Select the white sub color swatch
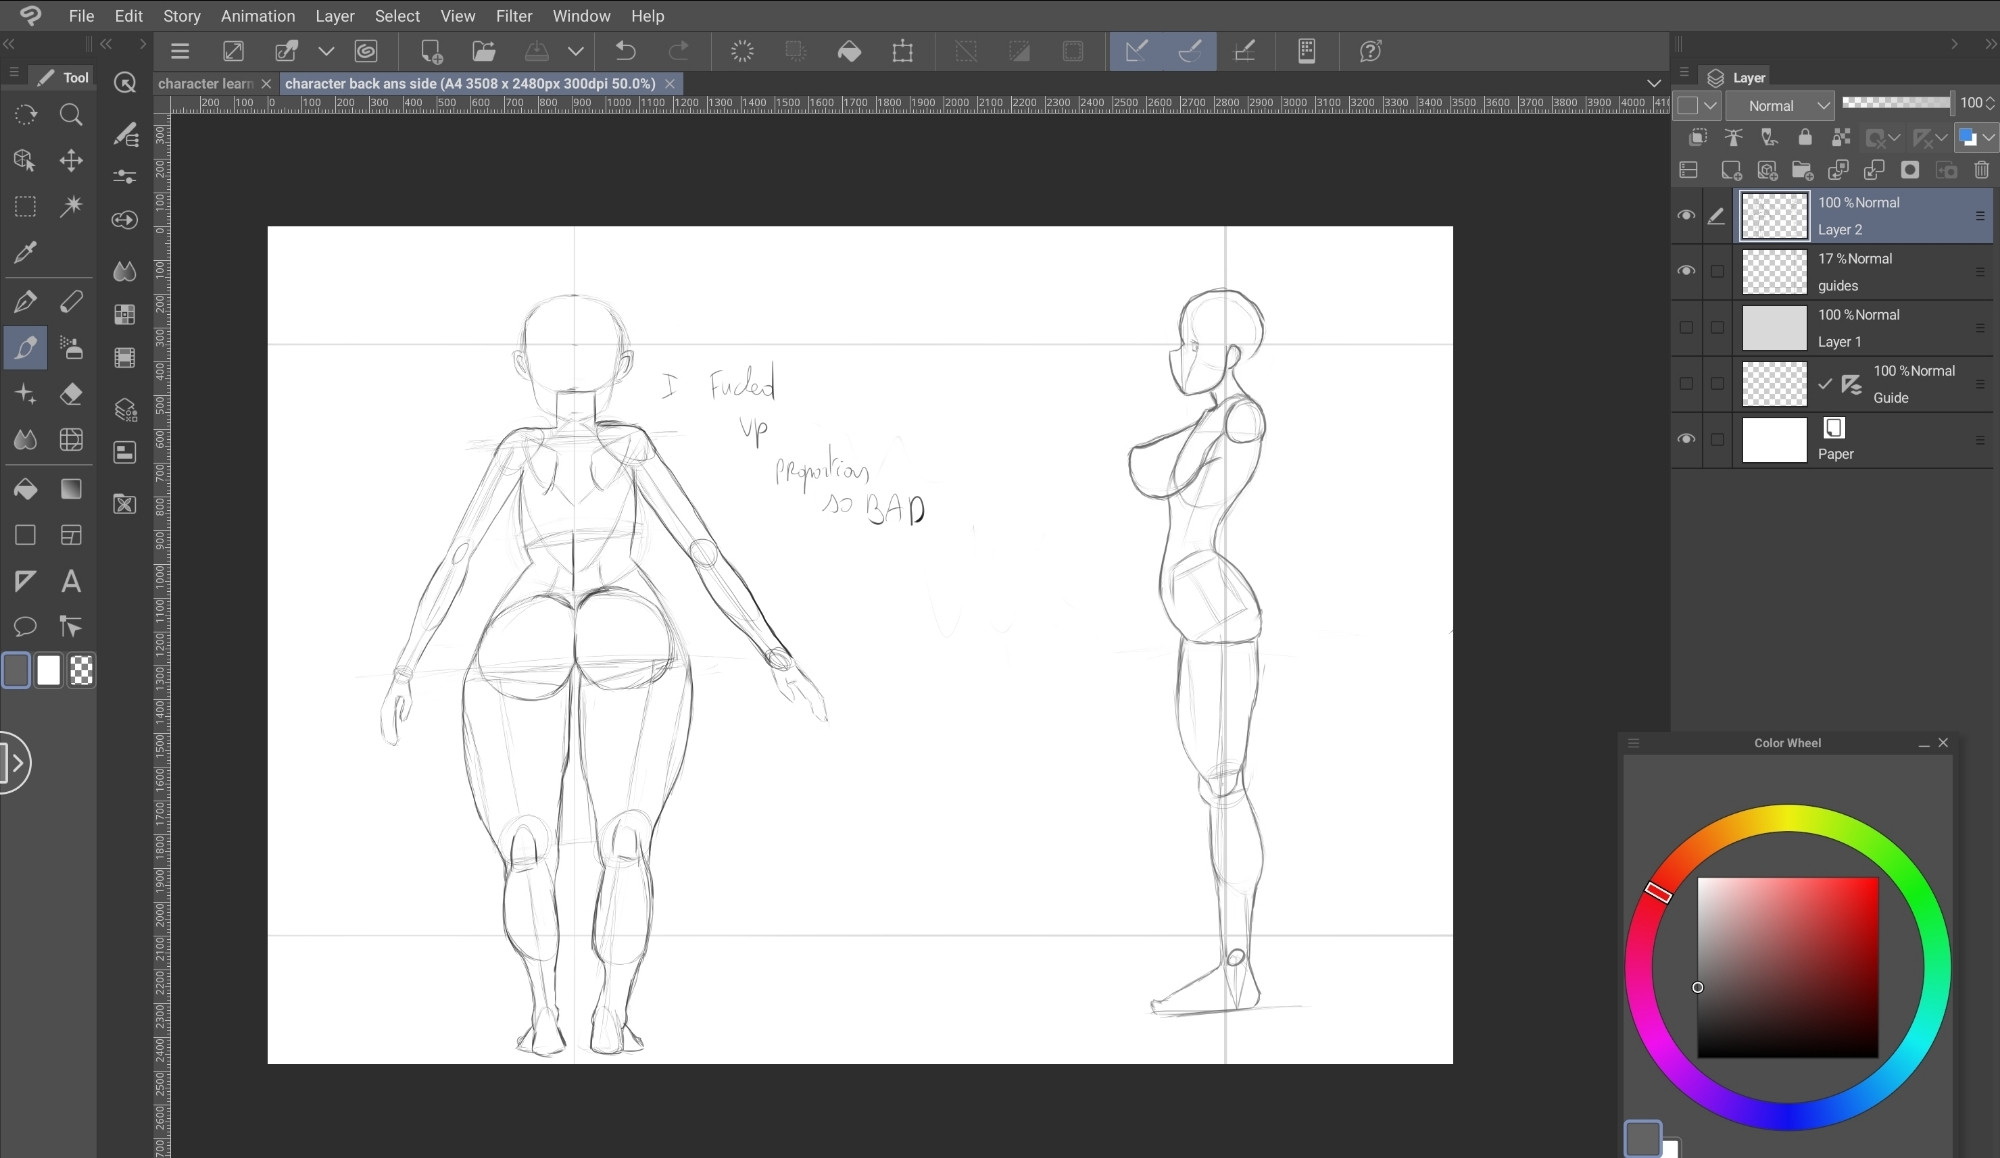2000x1158 pixels. click(49, 671)
